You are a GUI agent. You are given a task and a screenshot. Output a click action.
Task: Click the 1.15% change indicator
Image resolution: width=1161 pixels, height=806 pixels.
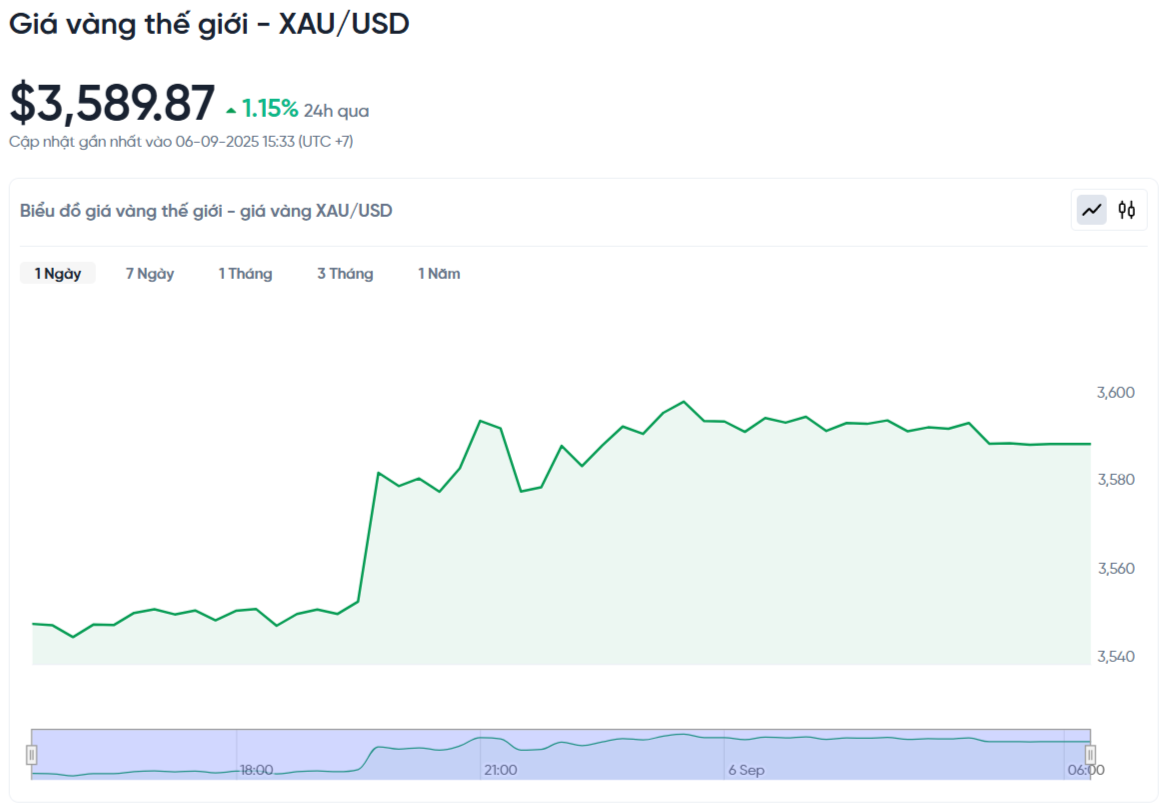point(270,109)
